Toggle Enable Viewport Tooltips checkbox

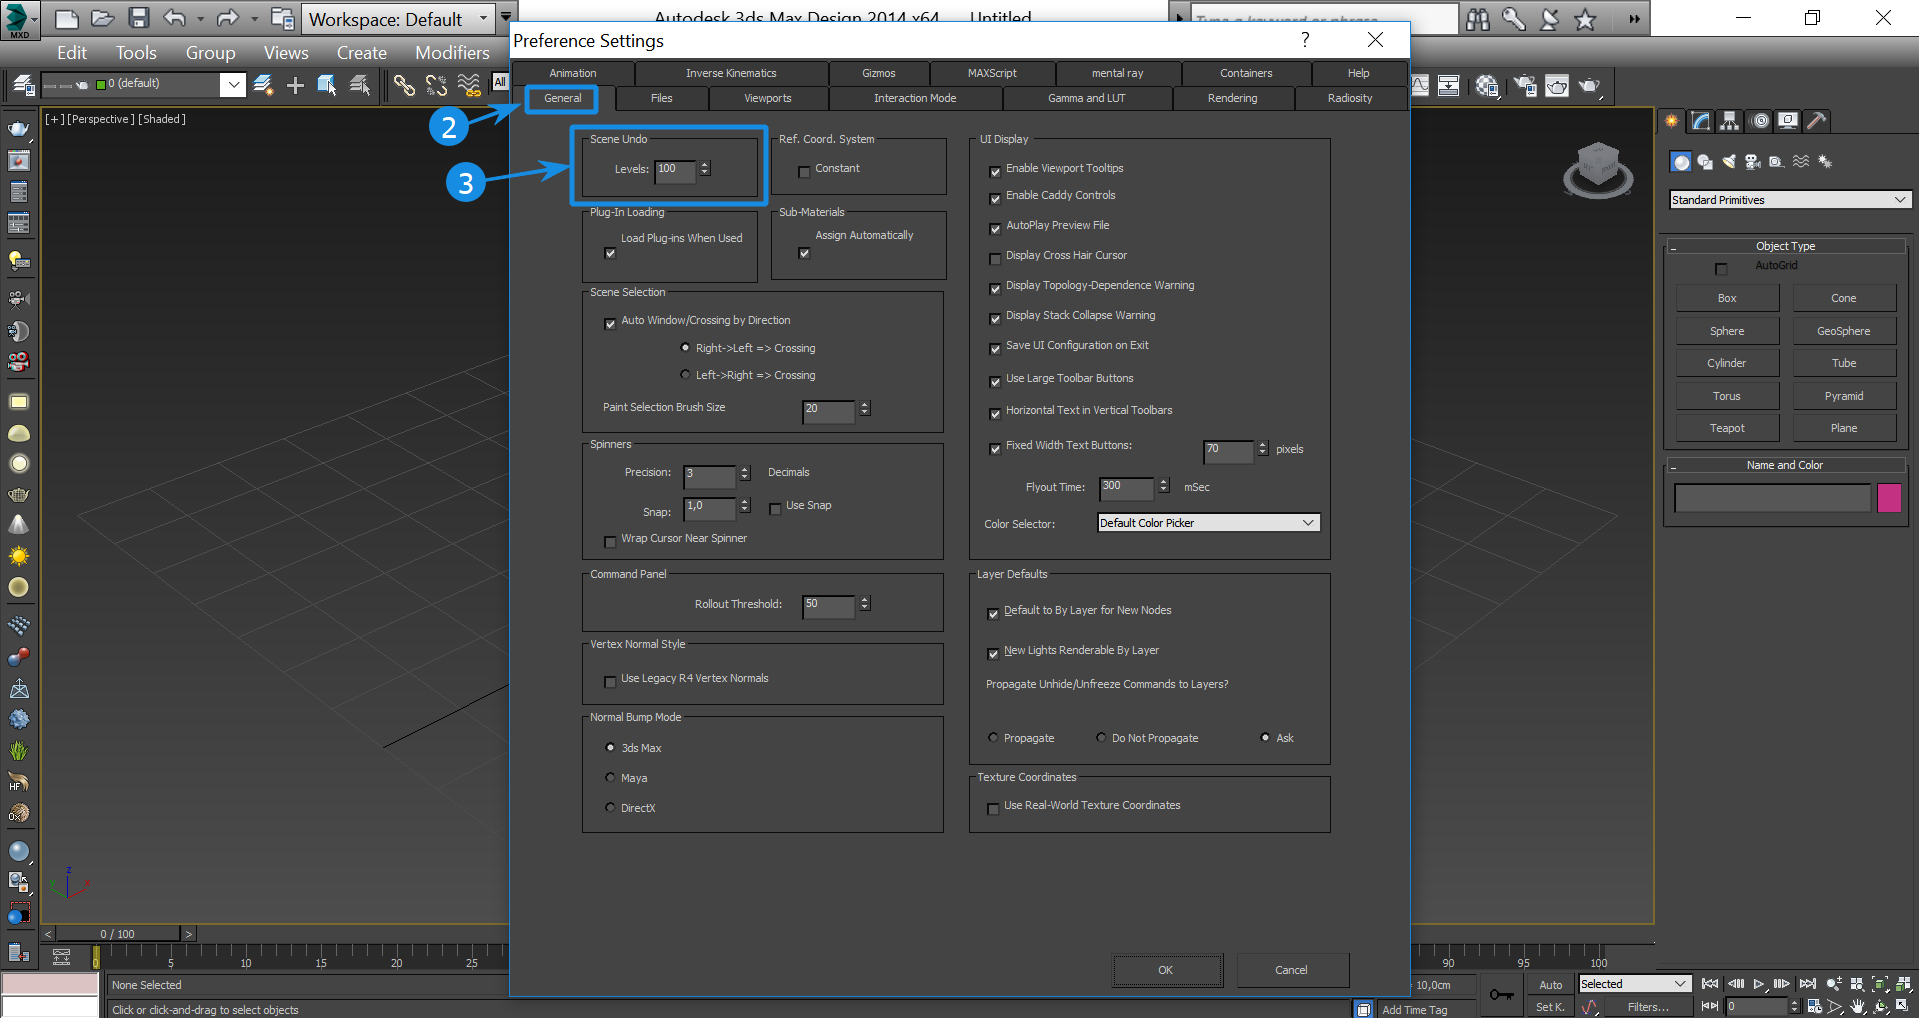(x=995, y=172)
